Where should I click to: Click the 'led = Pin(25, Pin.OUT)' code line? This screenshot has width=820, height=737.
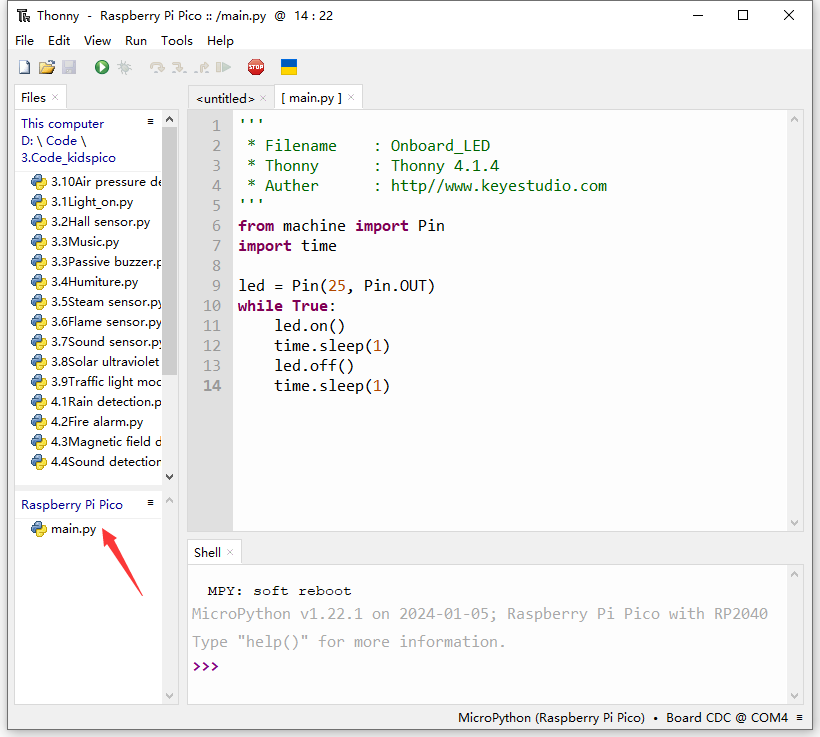[x=336, y=286]
